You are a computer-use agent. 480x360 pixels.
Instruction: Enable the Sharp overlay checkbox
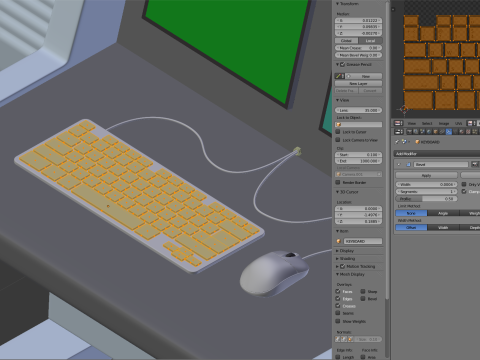pos(363,291)
